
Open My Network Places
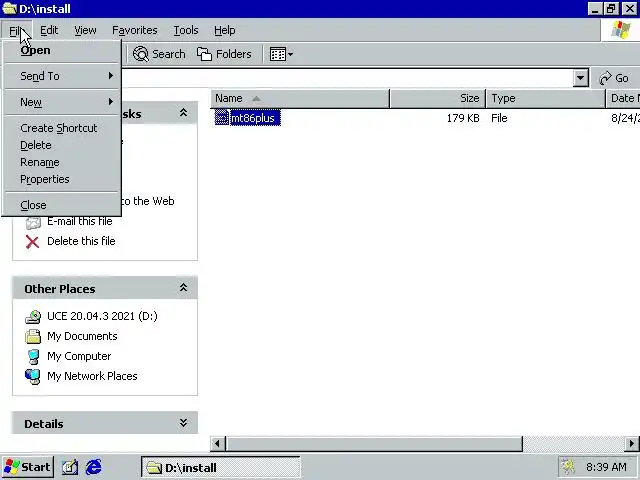(92, 376)
